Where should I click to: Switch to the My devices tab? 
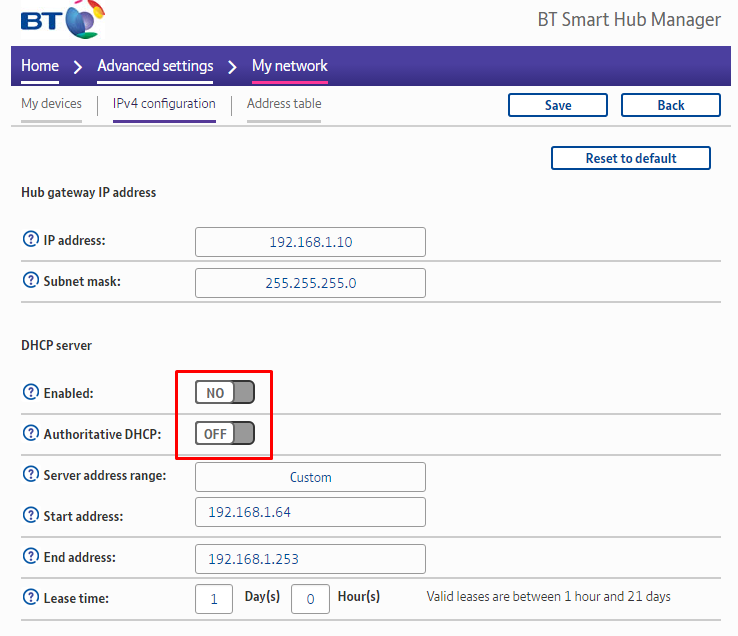pyautogui.click(x=51, y=104)
